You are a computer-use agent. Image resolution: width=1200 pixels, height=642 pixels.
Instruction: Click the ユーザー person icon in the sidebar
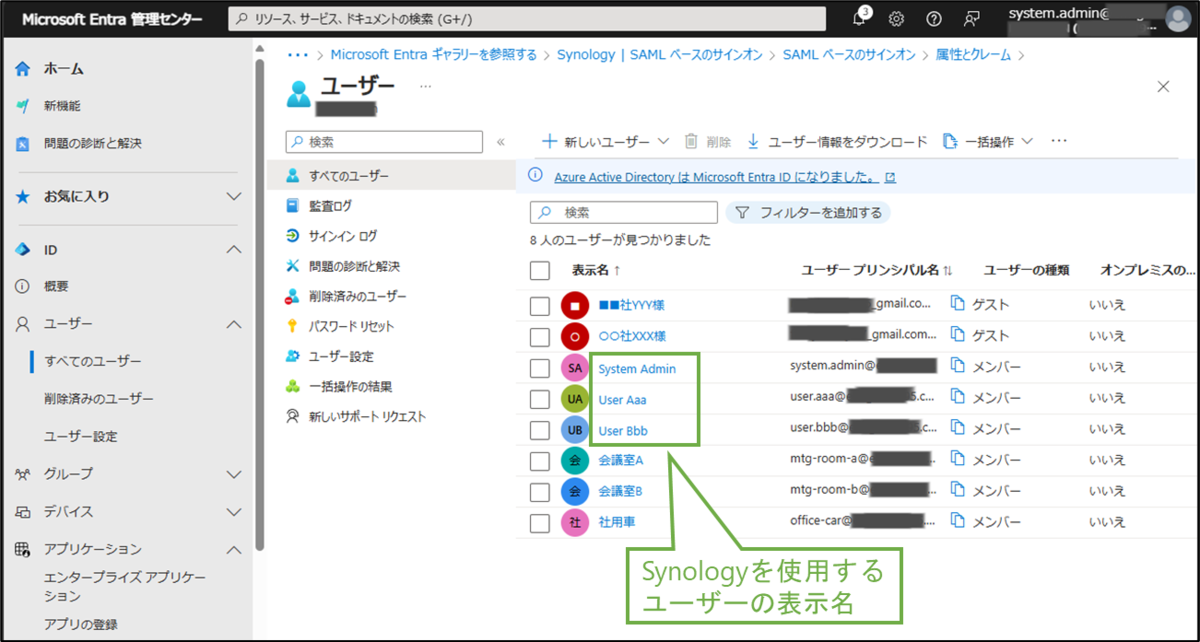coord(23,324)
